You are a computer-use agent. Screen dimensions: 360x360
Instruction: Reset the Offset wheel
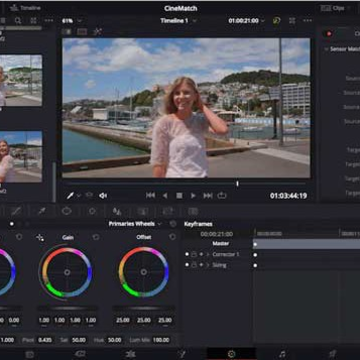(x=172, y=237)
